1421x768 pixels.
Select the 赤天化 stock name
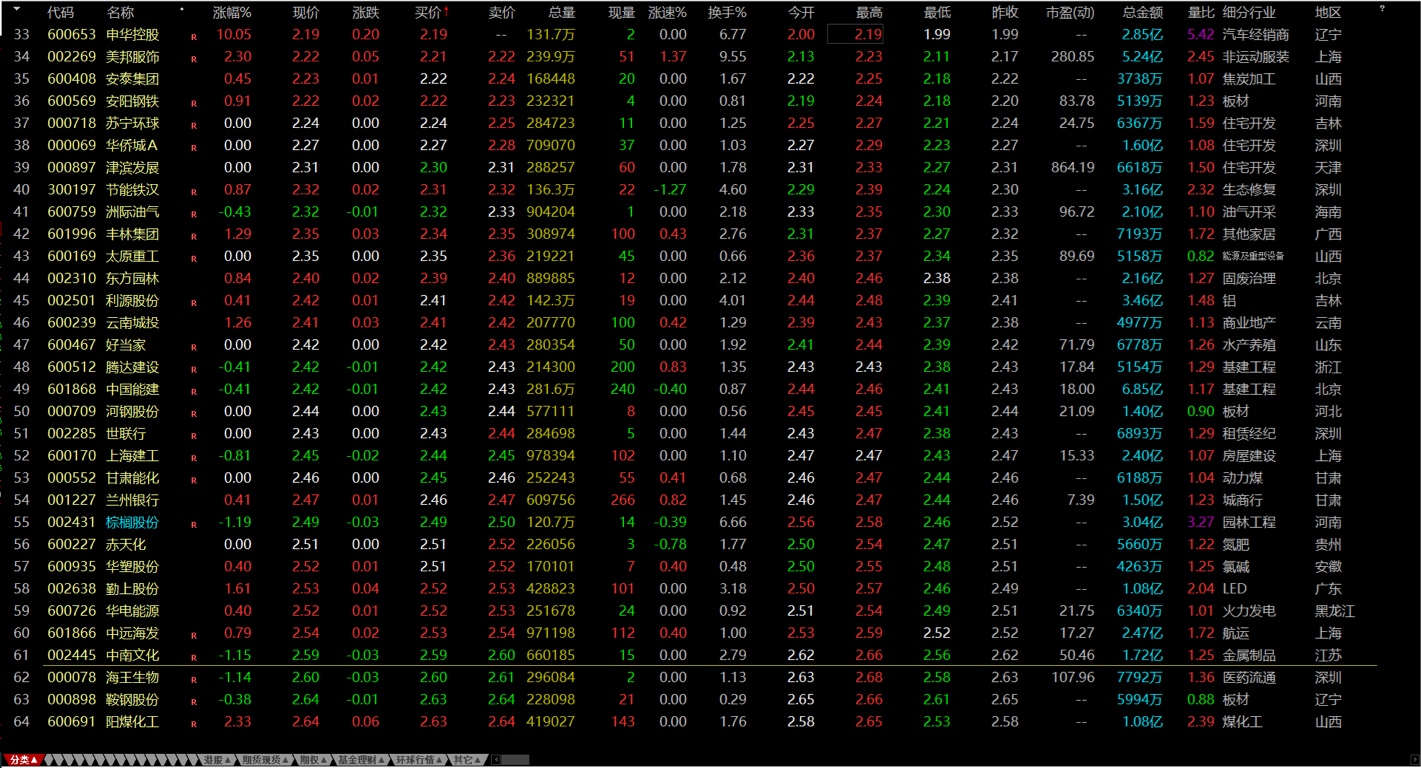(126, 545)
